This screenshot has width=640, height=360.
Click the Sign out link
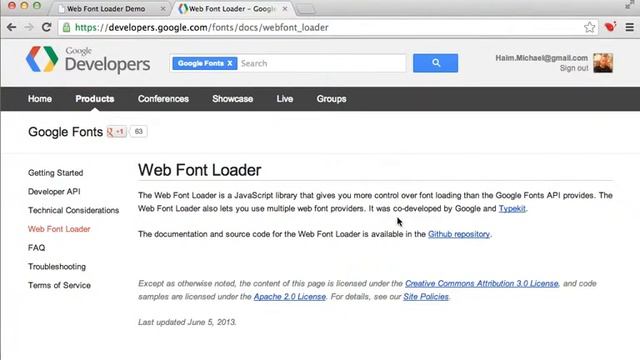pyautogui.click(x=574, y=68)
